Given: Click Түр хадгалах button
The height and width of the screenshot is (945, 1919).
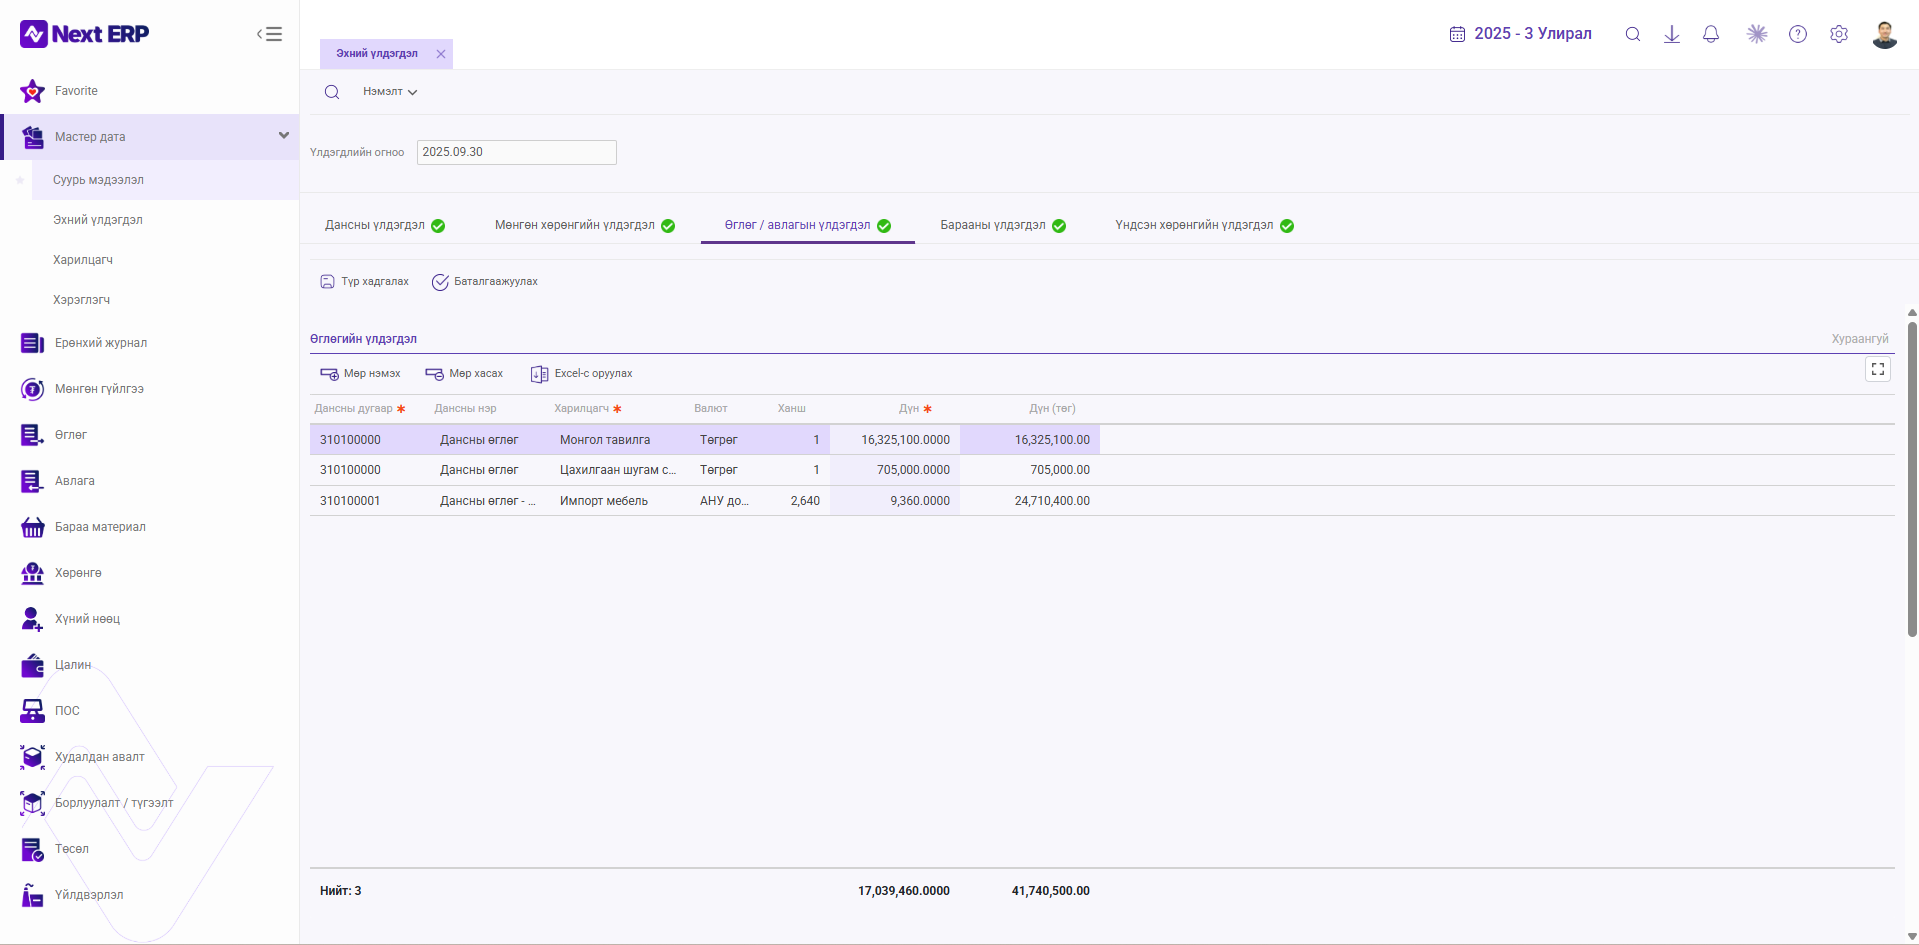Looking at the screenshot, I should tap(364, 282).
